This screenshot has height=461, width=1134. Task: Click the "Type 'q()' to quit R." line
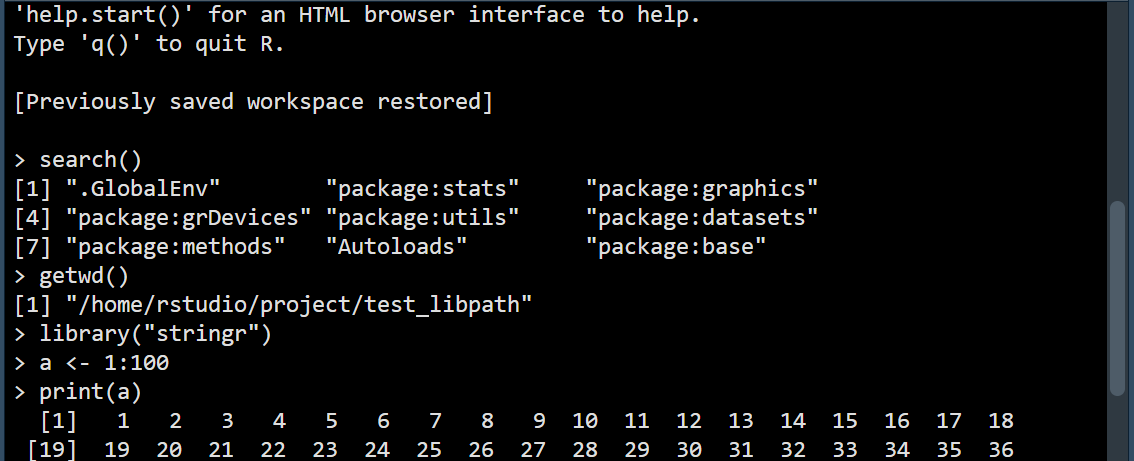pyautogui.click(x=150, y=45)
